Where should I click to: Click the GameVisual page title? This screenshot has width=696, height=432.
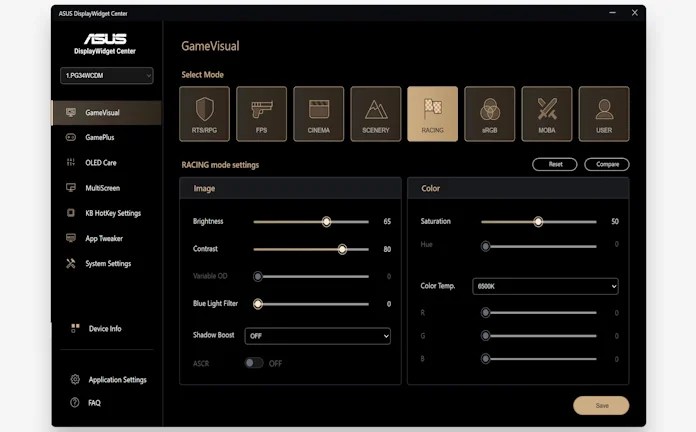[x=210, y=46]
